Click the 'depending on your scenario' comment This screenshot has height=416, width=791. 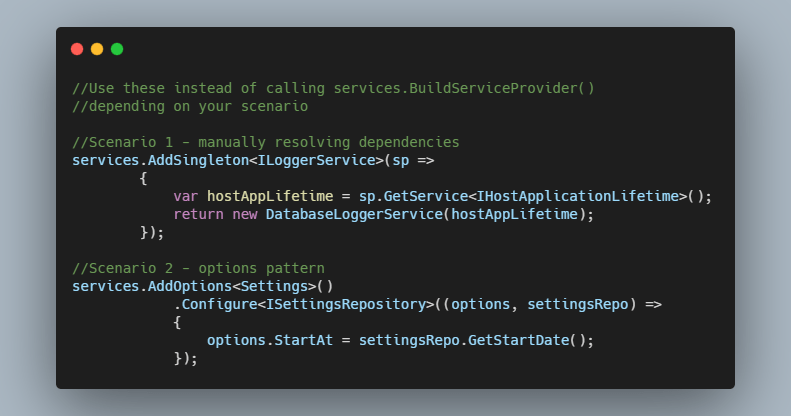point(190,106)
